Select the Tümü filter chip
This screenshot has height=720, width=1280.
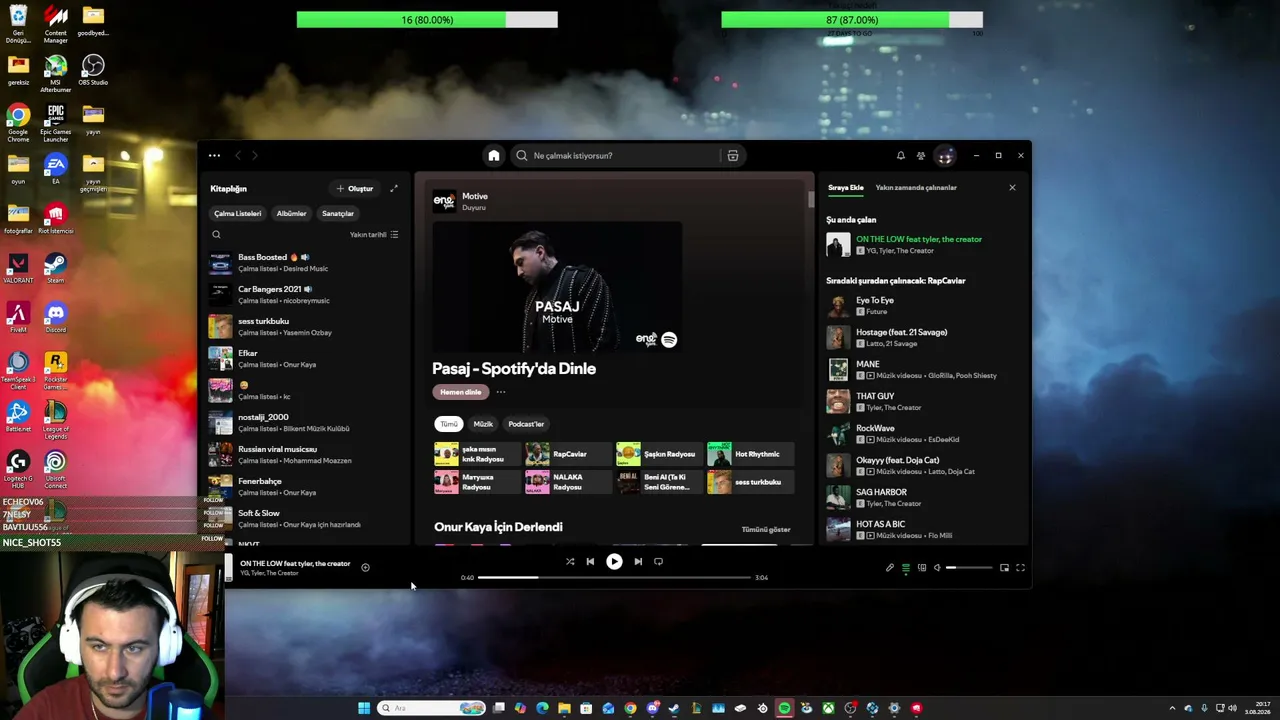pos(449,424)
